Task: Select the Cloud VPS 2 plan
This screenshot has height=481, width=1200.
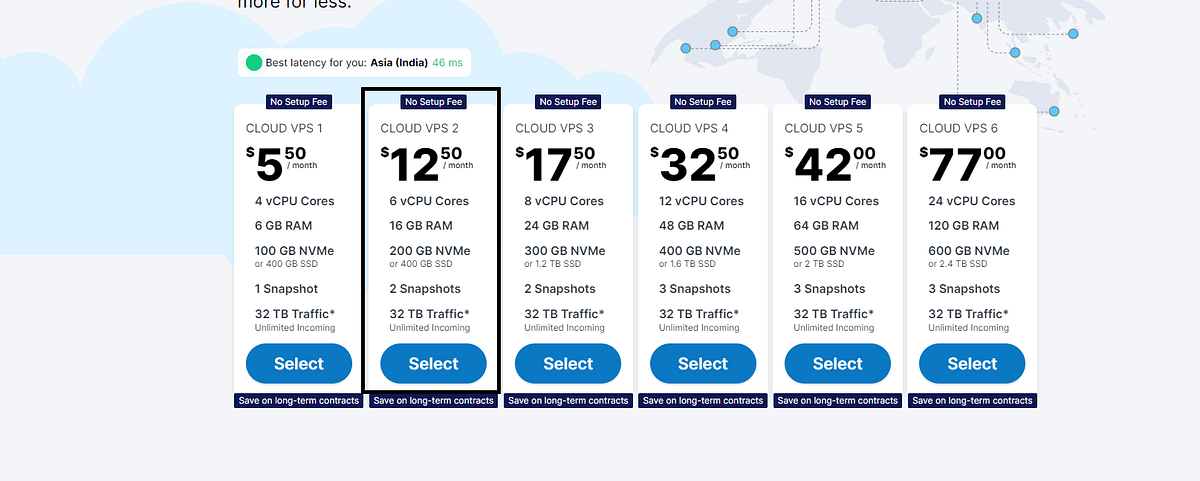Action: point(433,364)
